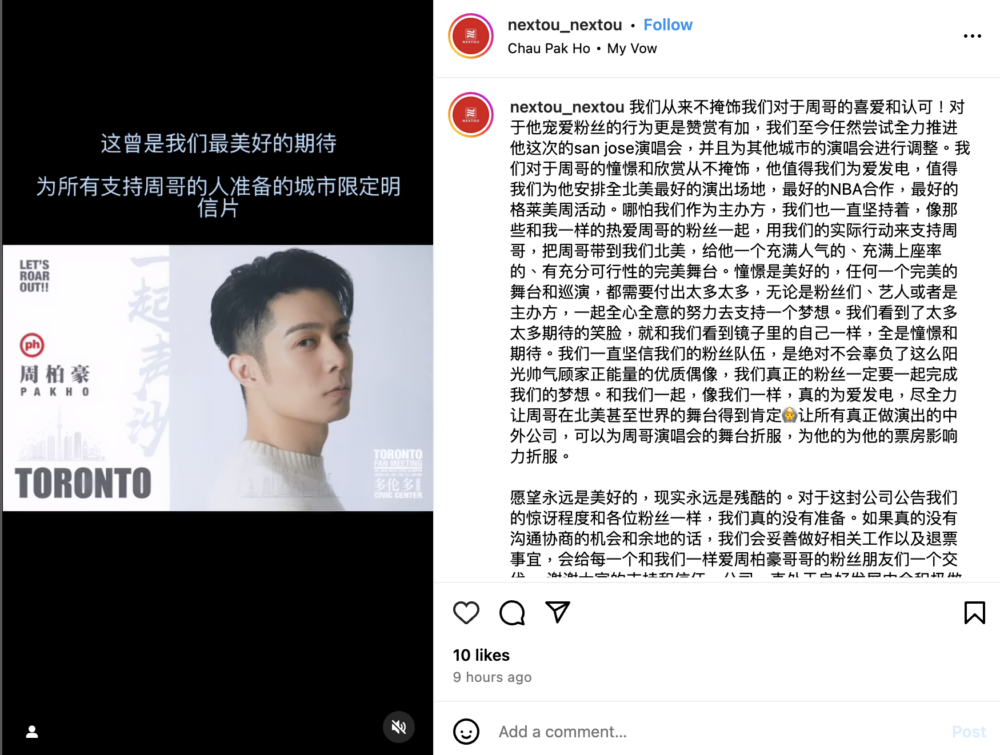Open the My Vow audio link
Screen dimensions: 1000x755
point(632,48)
